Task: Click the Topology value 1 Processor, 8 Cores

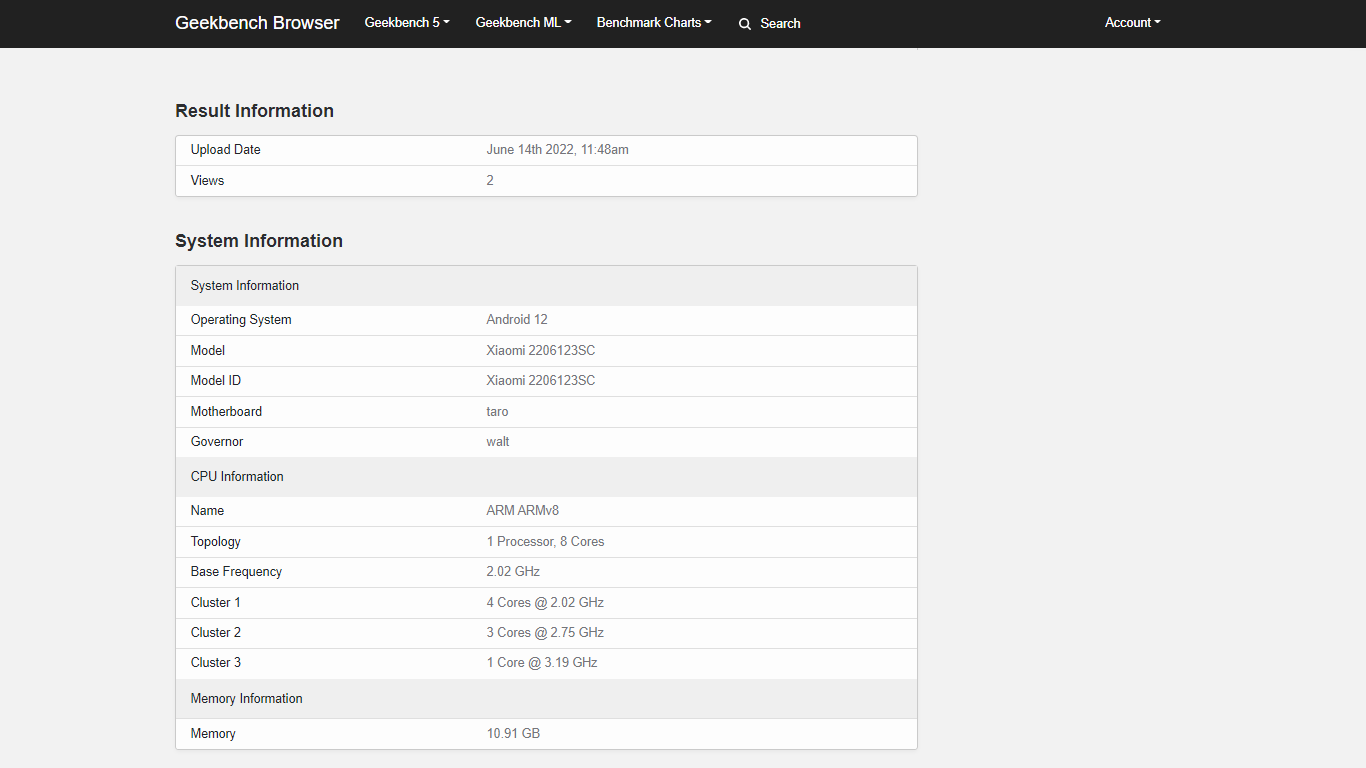Action: 545,542
